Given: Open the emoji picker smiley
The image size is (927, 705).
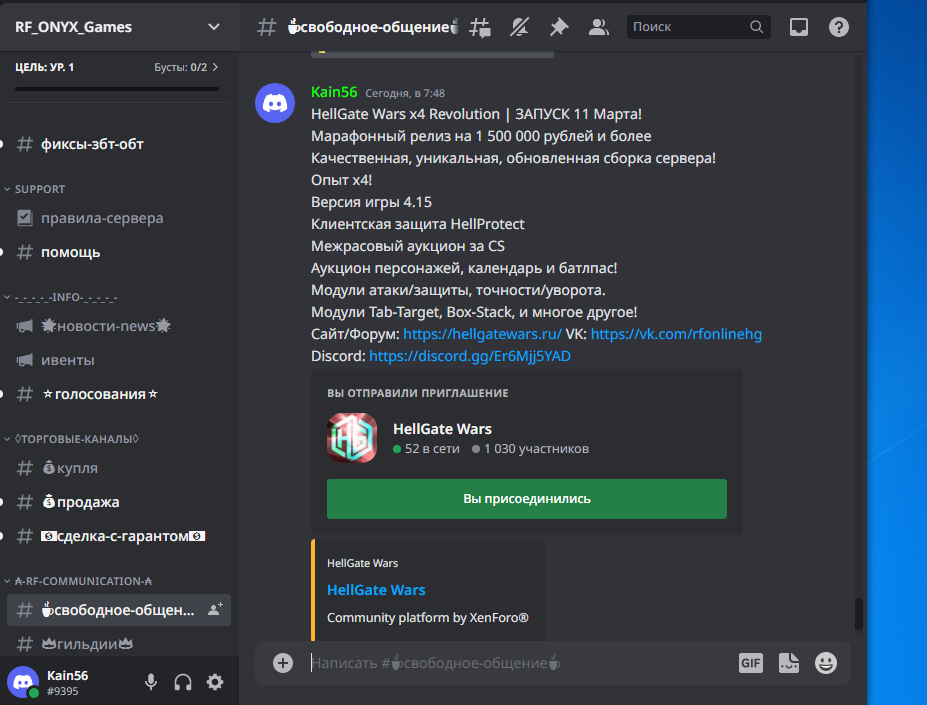Looking at the screenshot, I should pos(825,663).
